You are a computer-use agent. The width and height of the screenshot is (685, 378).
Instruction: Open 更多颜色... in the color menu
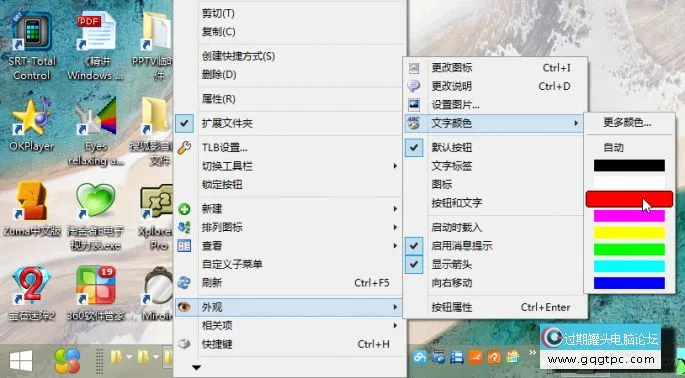click(629, 123)
